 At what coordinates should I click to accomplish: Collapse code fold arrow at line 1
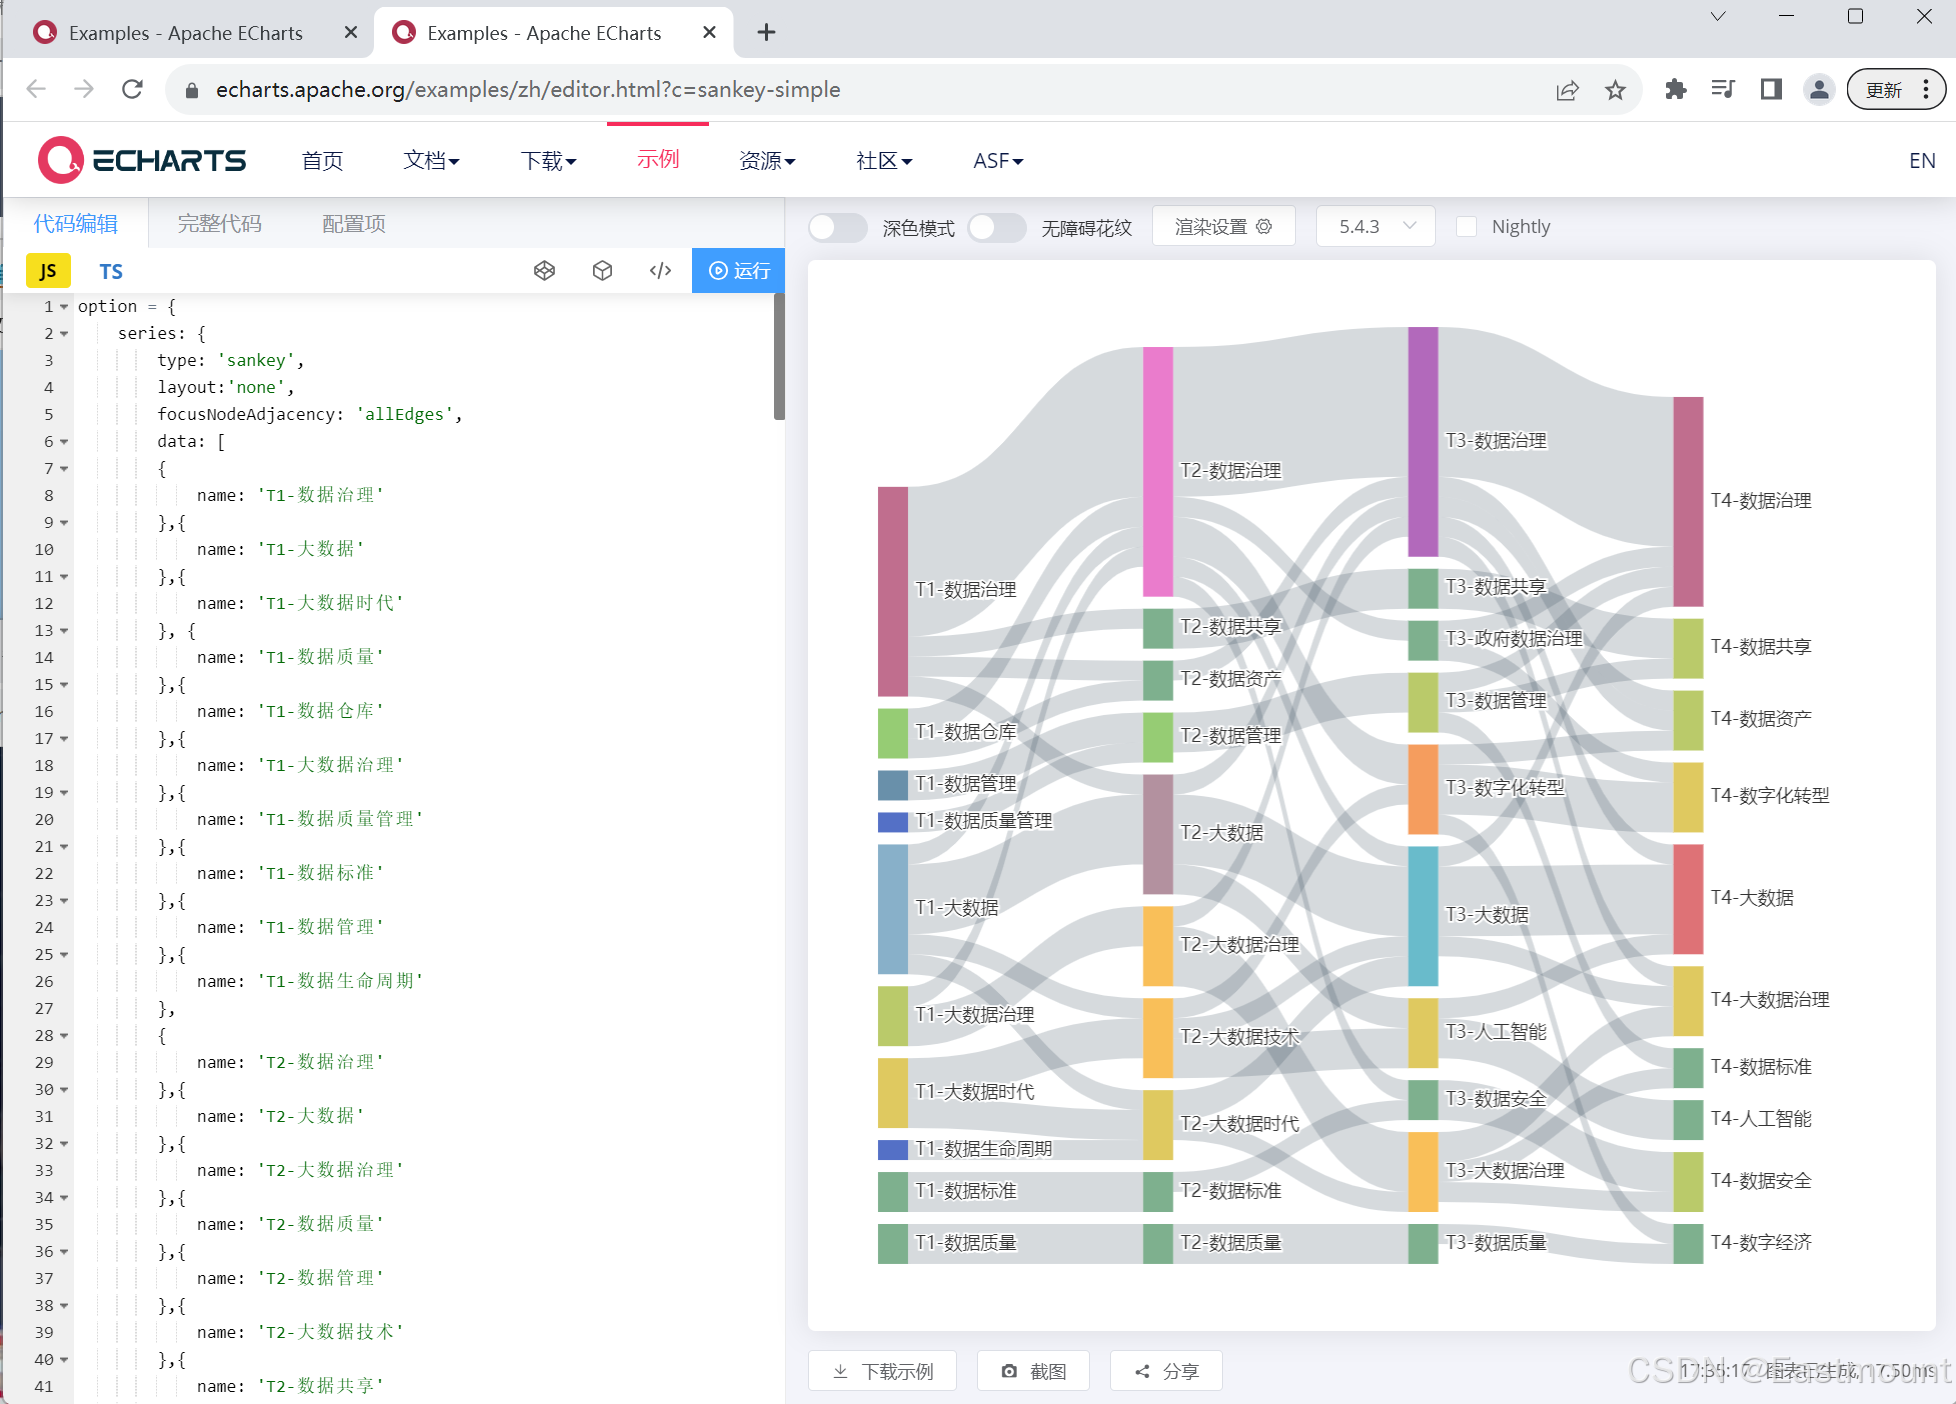pos(64,306)
